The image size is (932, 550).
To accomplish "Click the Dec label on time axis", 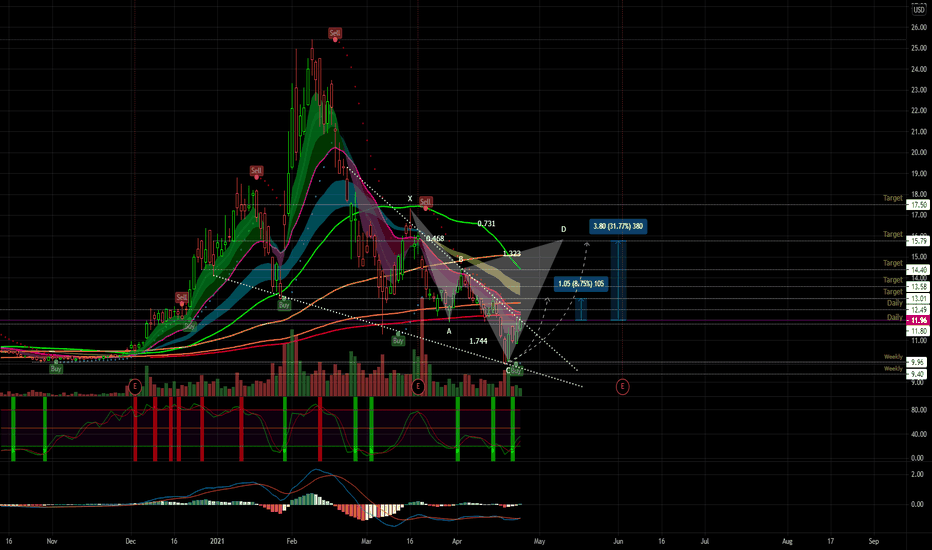I will pyautogui.click(x=131, y=542).
